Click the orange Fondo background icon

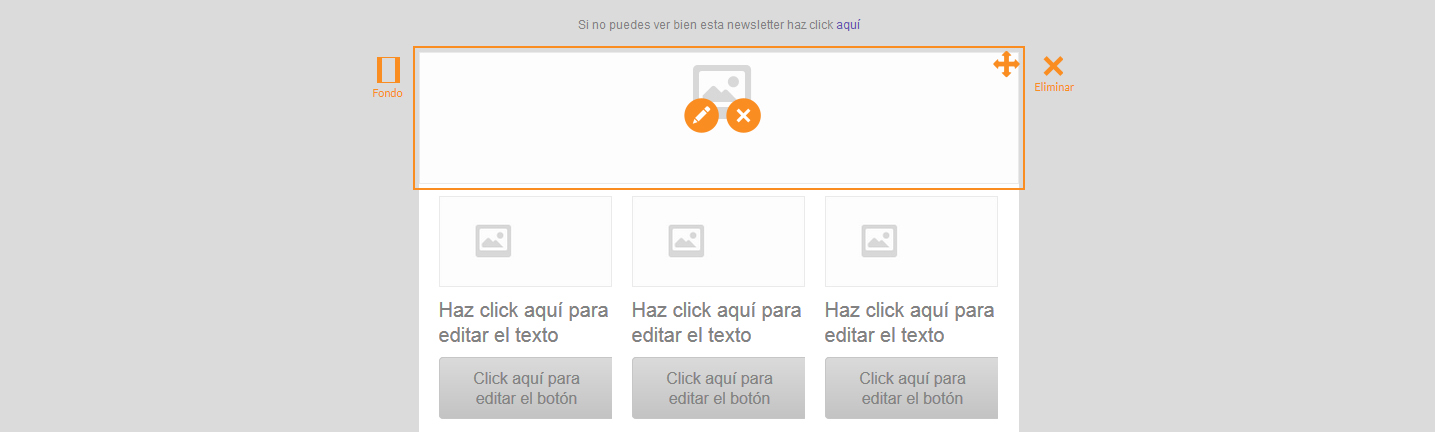pos(388,69)
